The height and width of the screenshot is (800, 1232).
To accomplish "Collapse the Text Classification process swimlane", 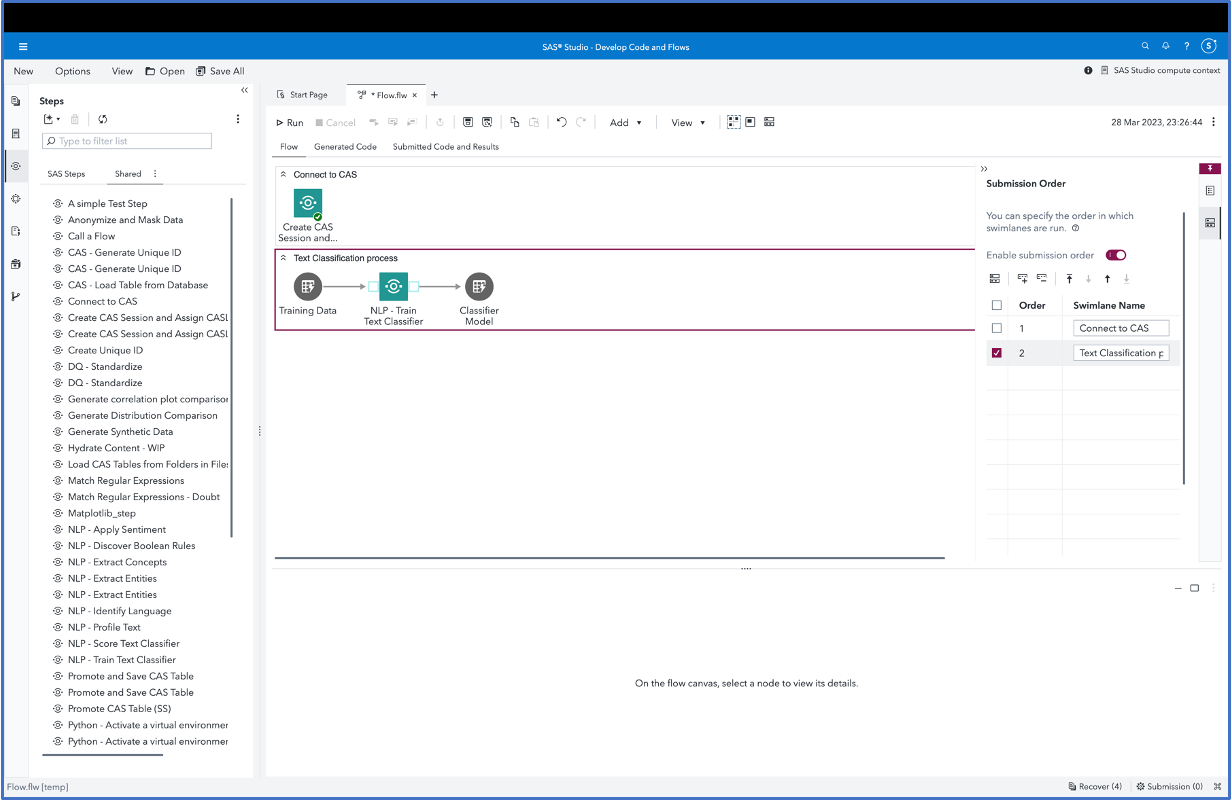I will (284, 258).
